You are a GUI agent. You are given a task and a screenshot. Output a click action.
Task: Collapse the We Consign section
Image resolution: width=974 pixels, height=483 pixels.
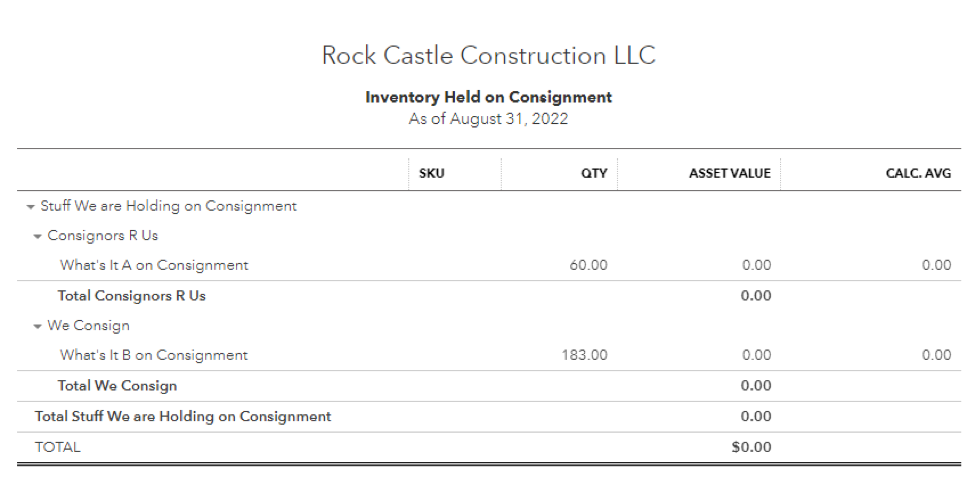coord(38,327)
